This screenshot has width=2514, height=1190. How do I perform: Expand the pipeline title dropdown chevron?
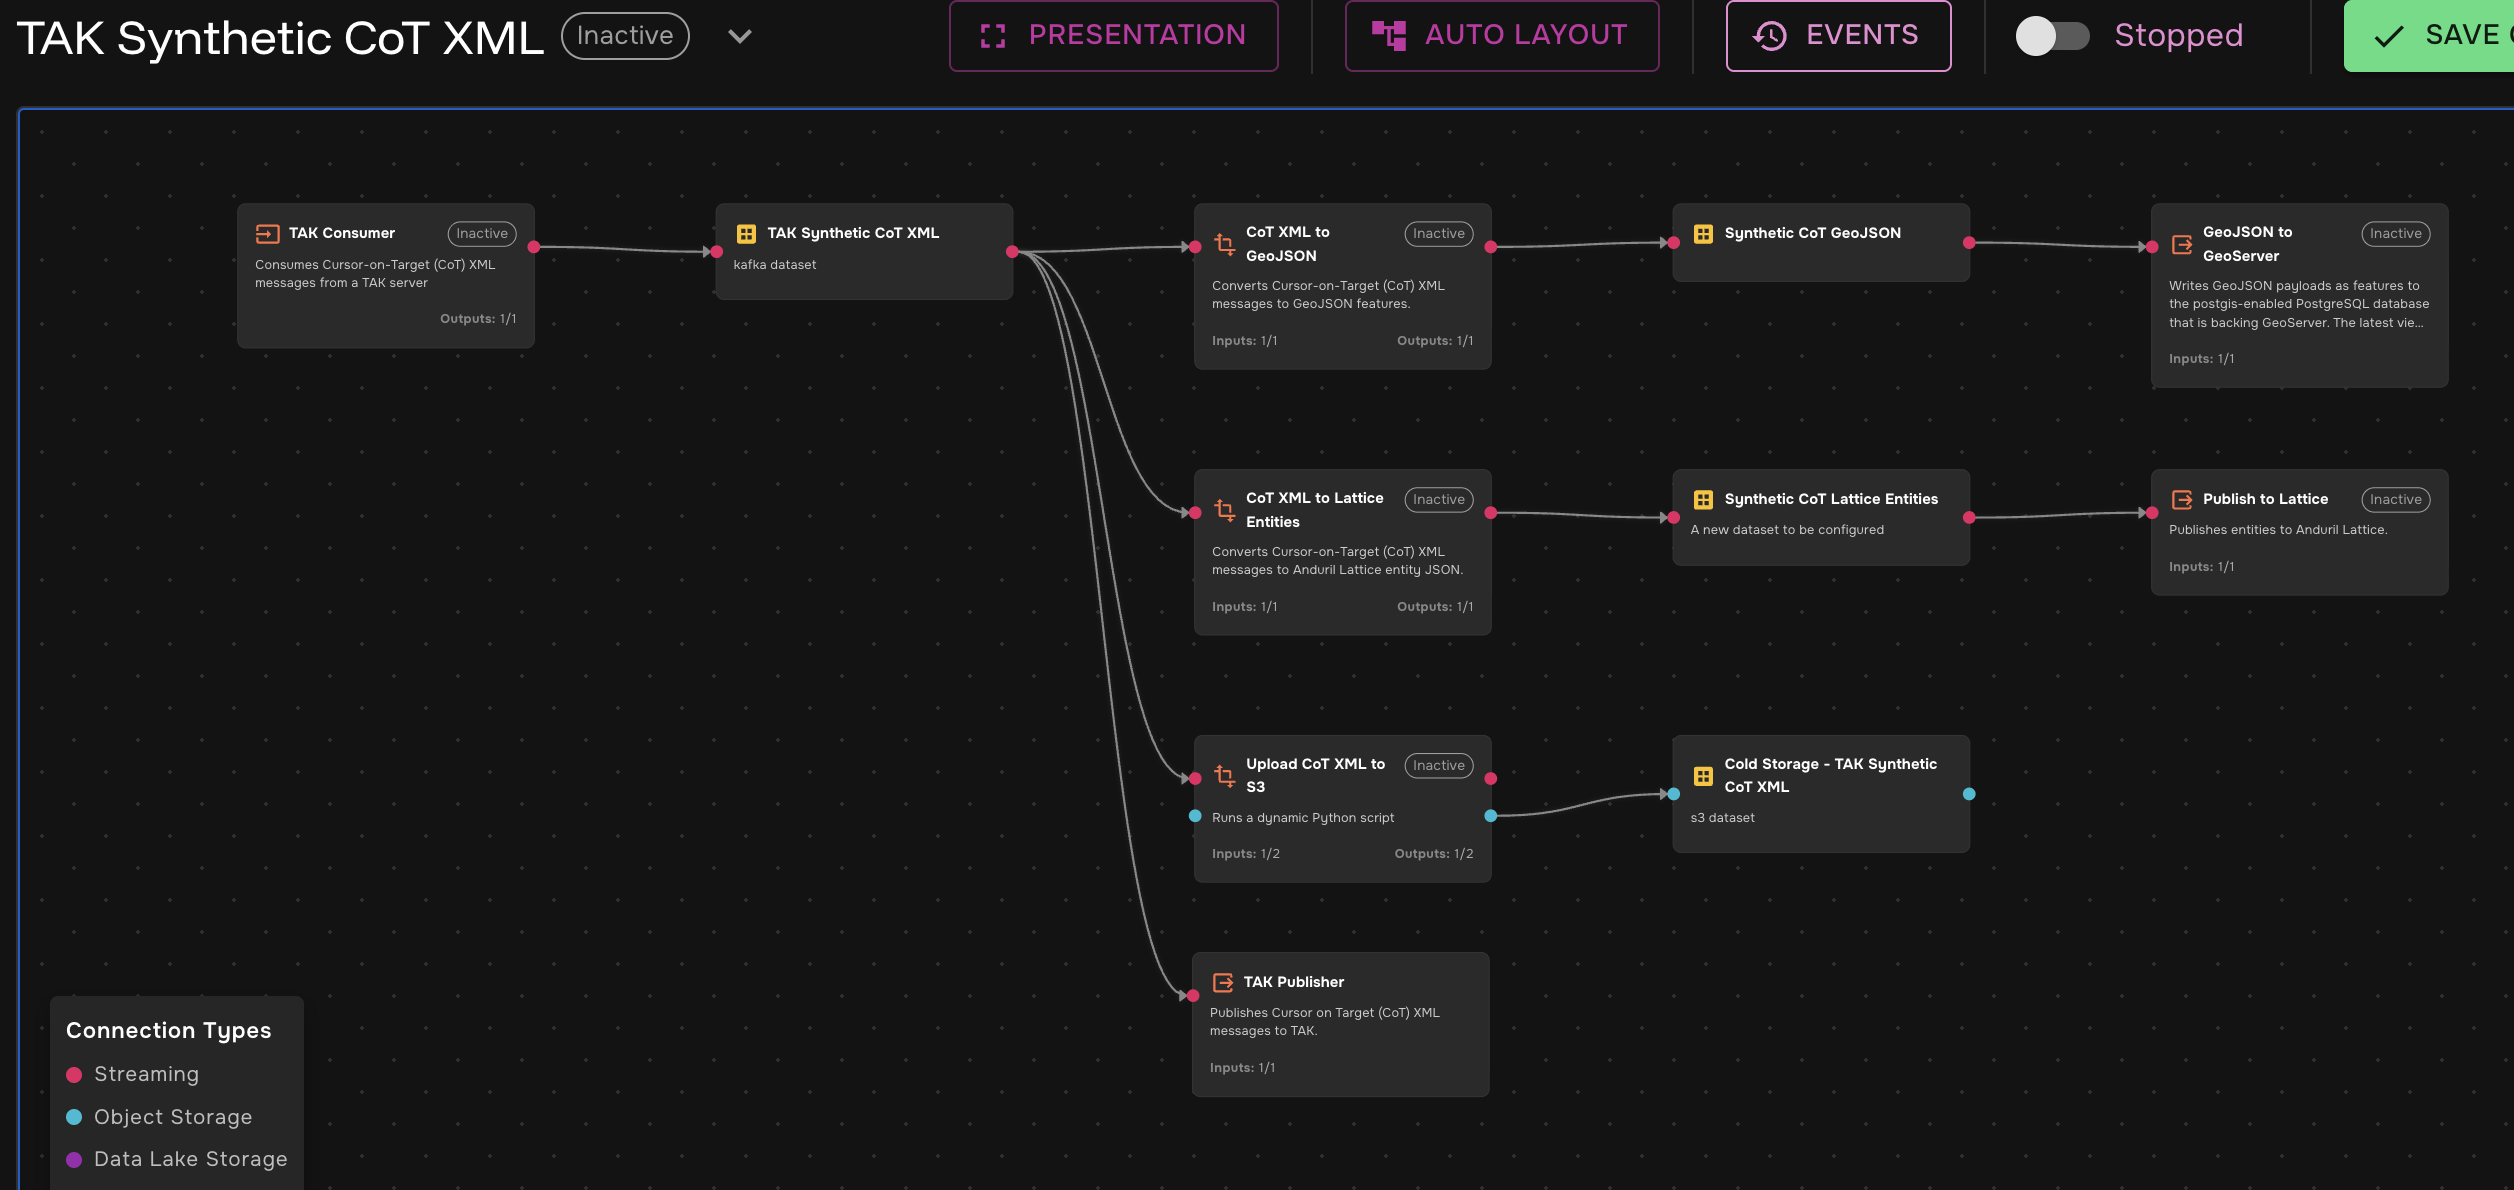tap(740, 37)
